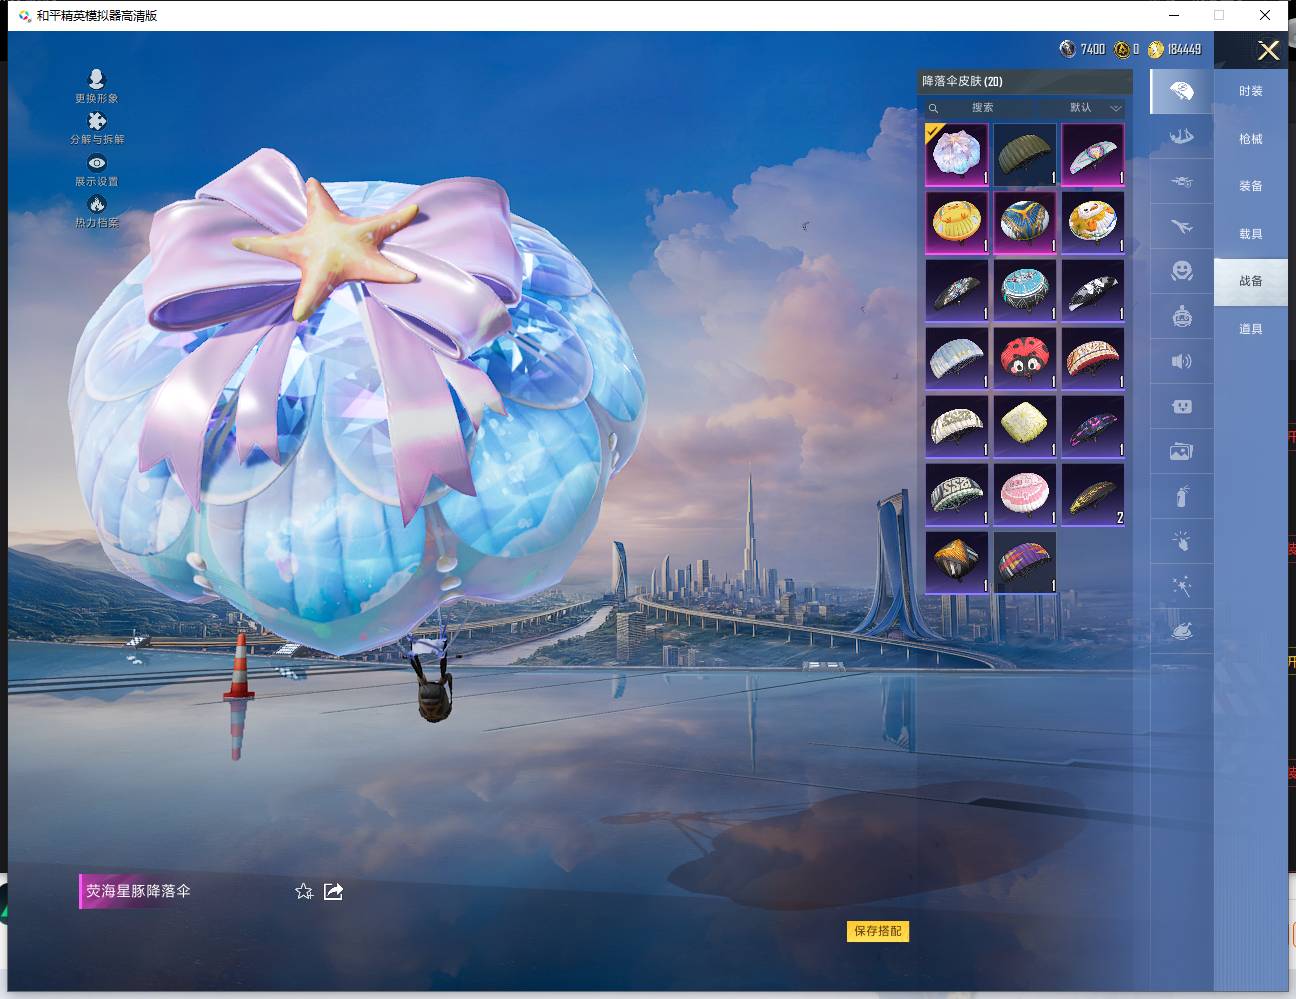Screen dimensions: 1296x999
Task: Select the olive green parachute skin
Action: (x=1024, y=154)
